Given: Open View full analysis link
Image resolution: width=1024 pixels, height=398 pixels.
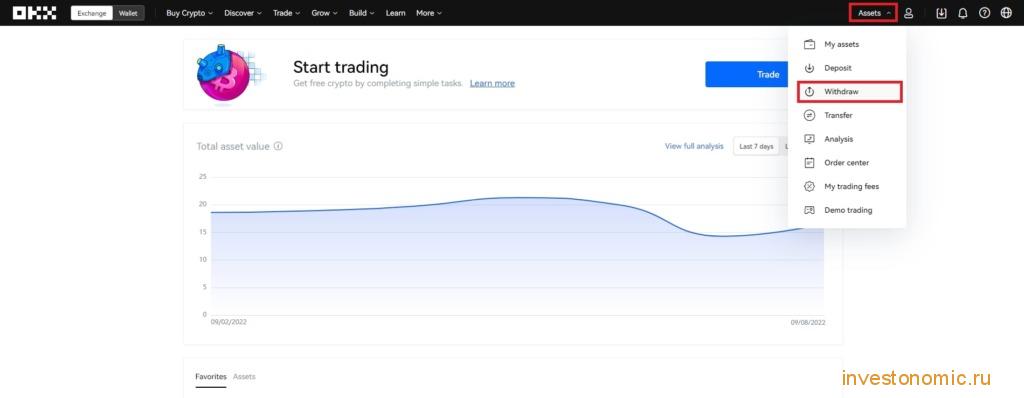Looking at the screenshot, I should tap(694, 146).
